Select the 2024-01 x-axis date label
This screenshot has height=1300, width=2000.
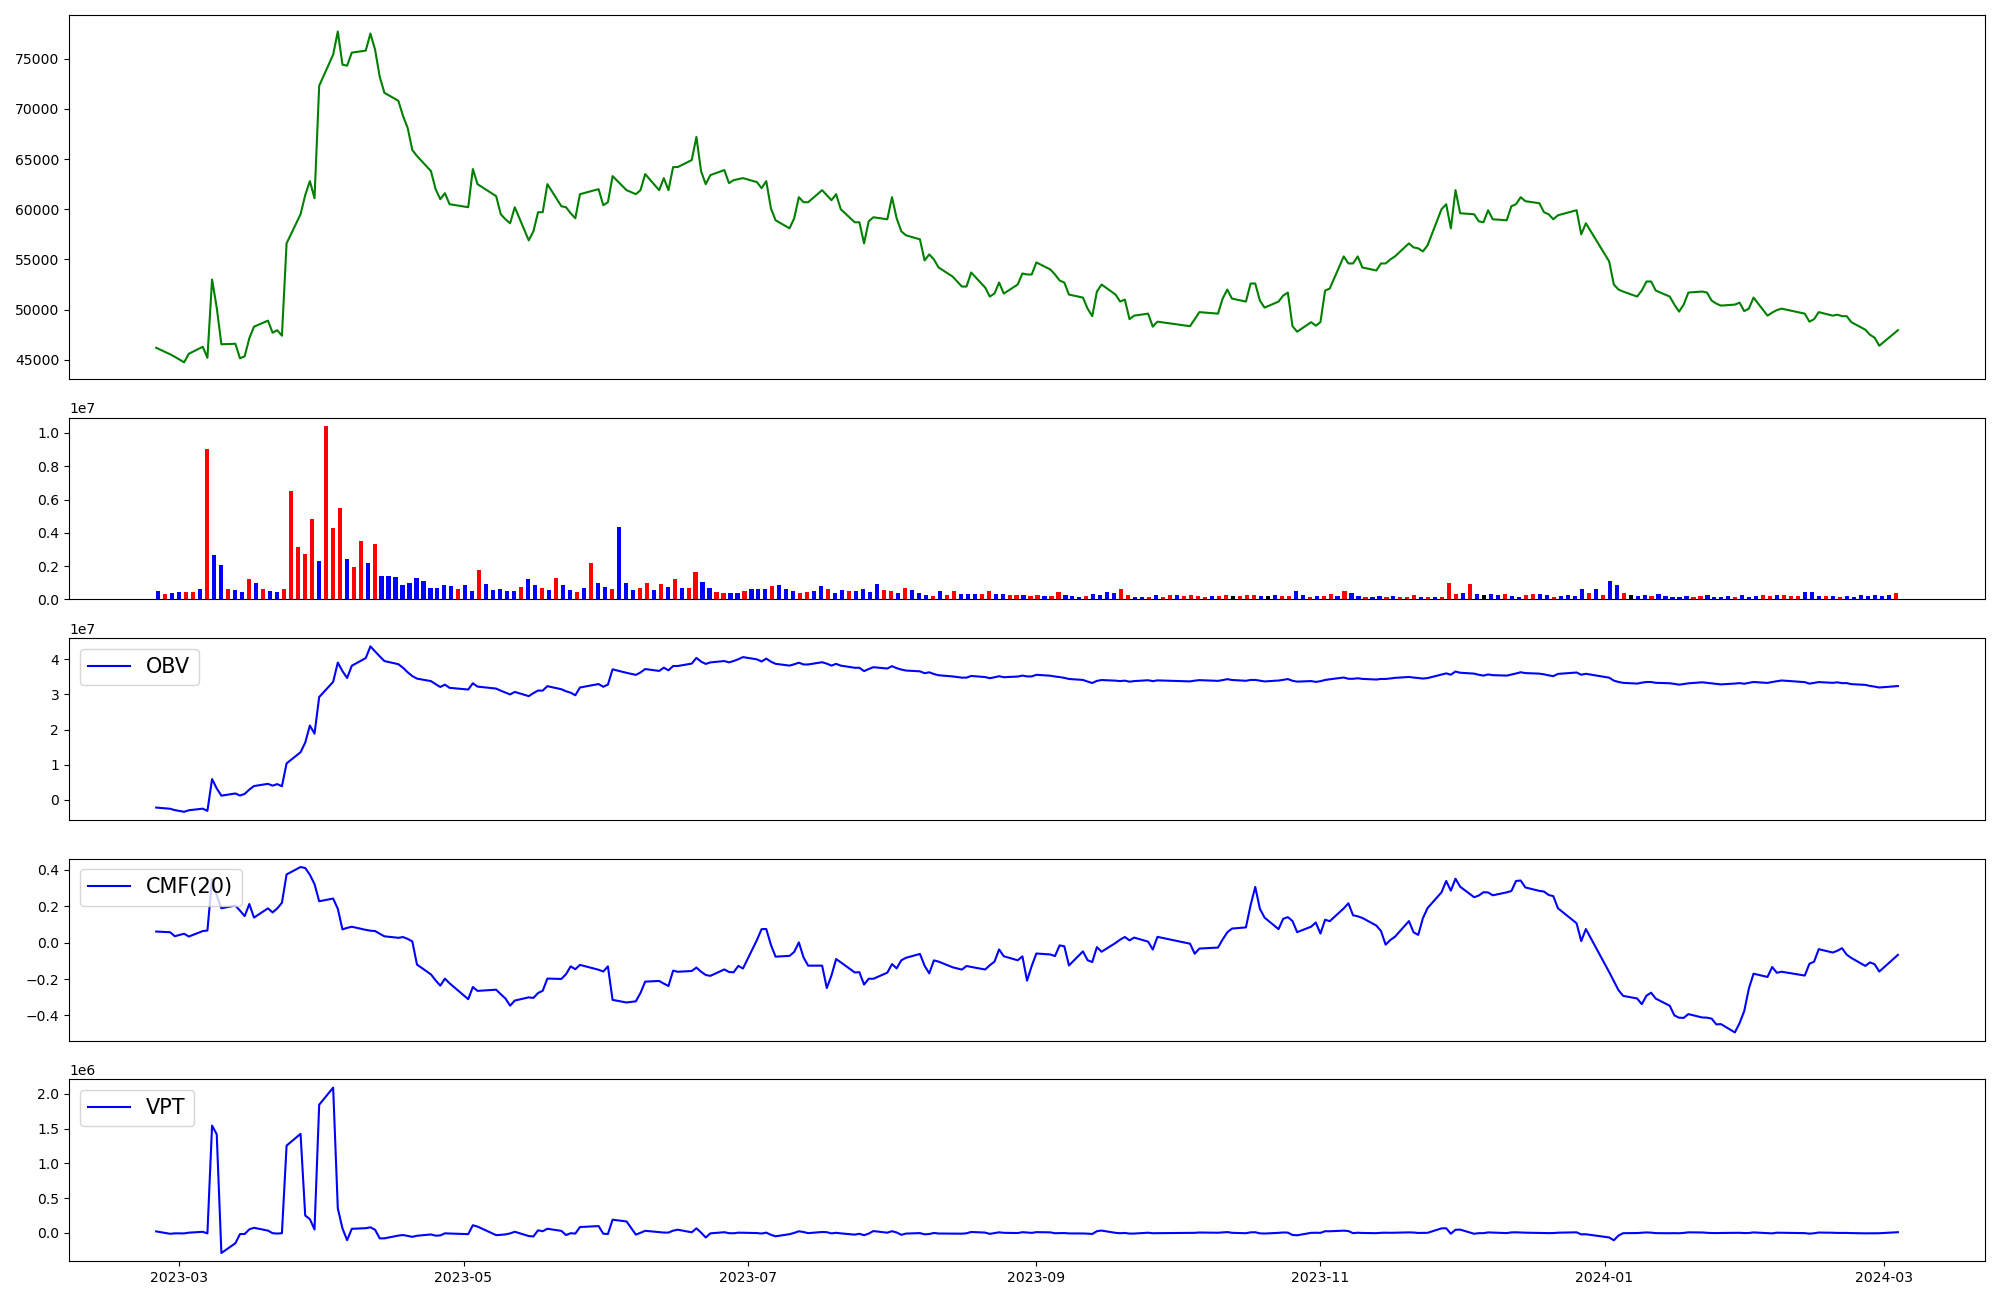coord(1604,1277)
